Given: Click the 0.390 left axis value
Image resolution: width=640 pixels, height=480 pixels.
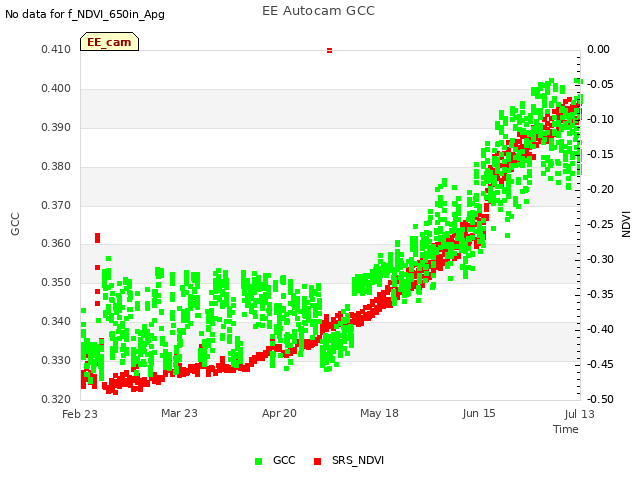Looking at the screenshot, I should [x=56, y=128].
